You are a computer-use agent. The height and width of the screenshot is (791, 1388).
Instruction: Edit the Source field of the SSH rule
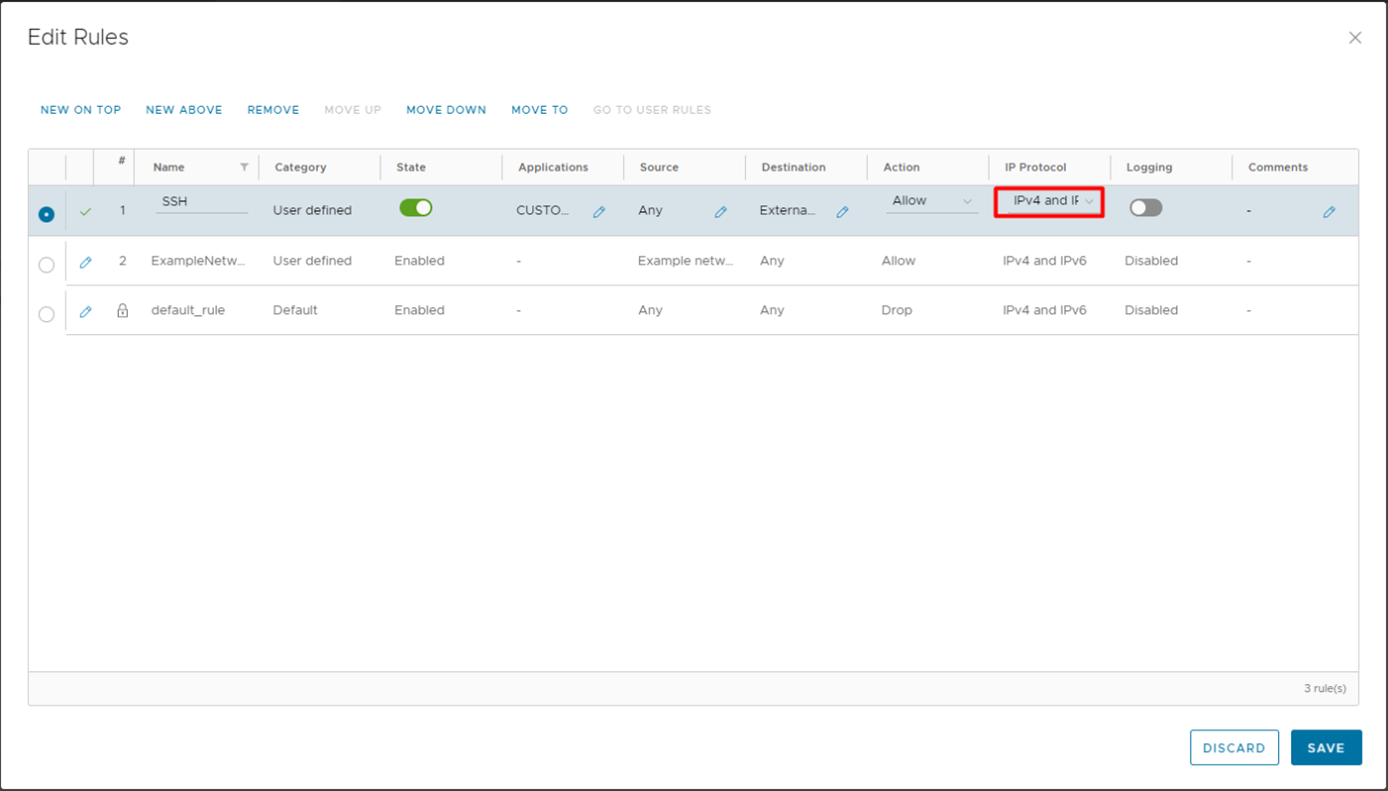(x=720, y=211)
